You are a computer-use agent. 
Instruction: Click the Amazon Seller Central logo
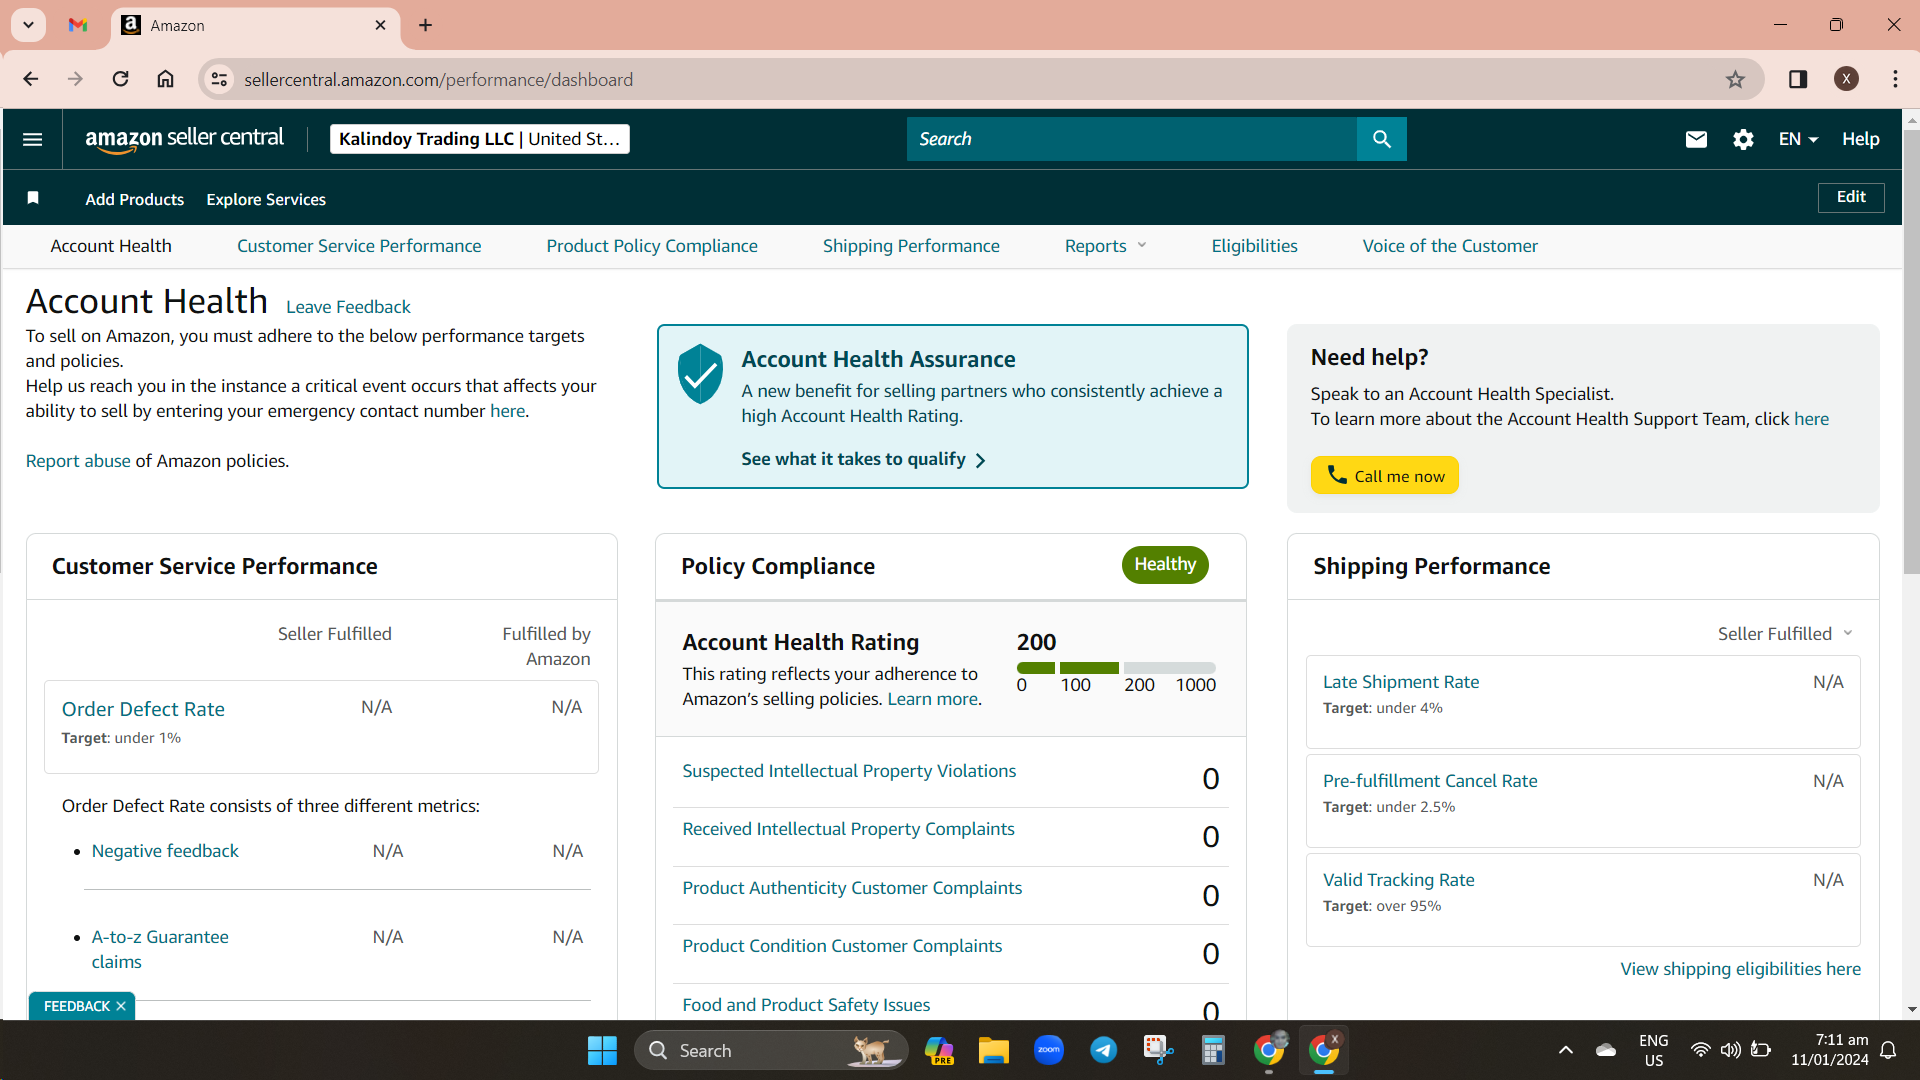184,139
